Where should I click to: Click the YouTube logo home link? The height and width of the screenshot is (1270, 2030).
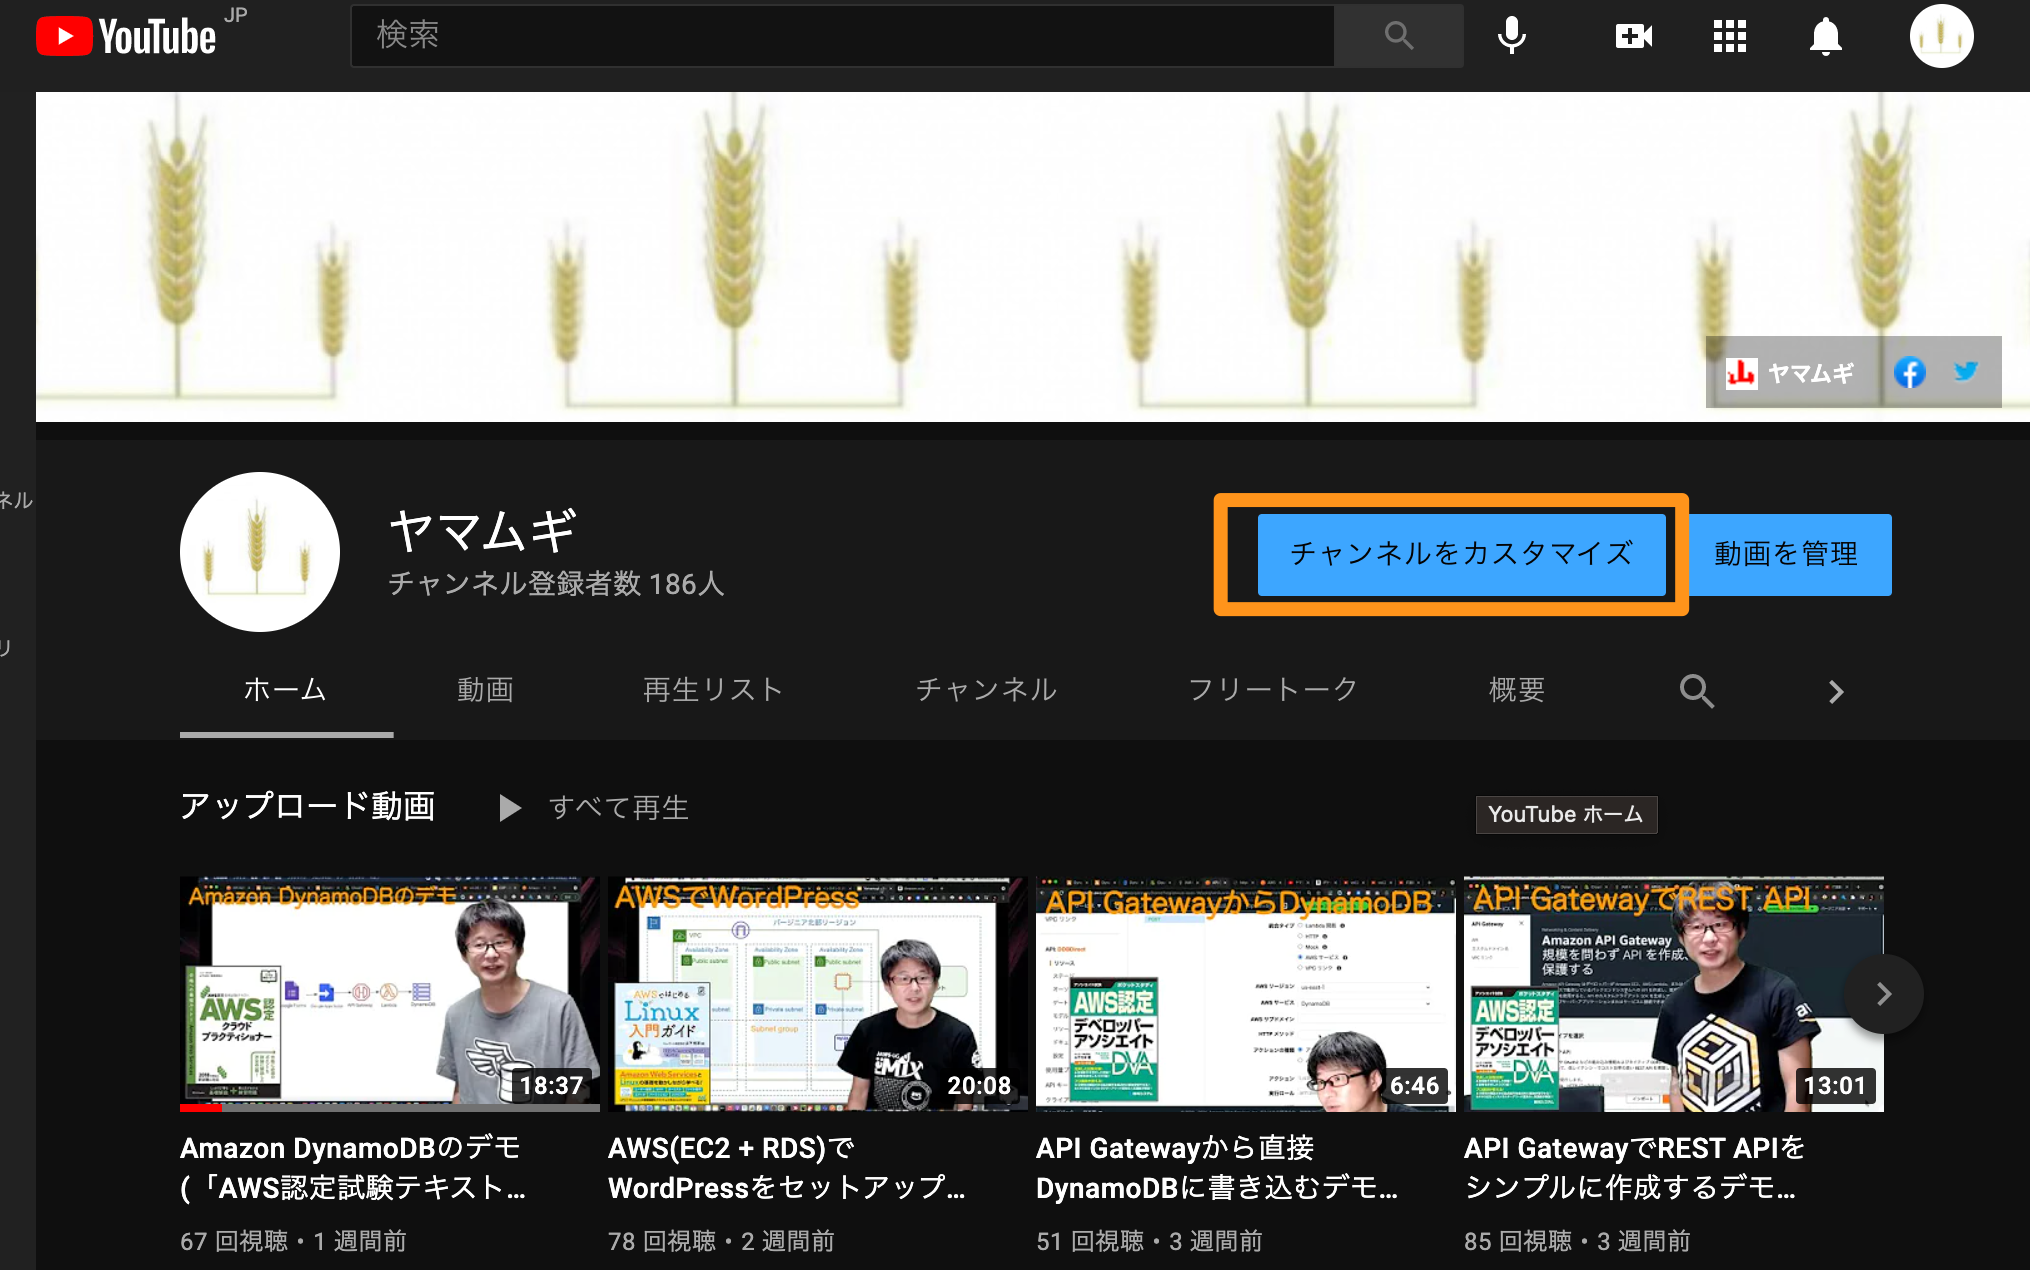[x=128, y=36]
